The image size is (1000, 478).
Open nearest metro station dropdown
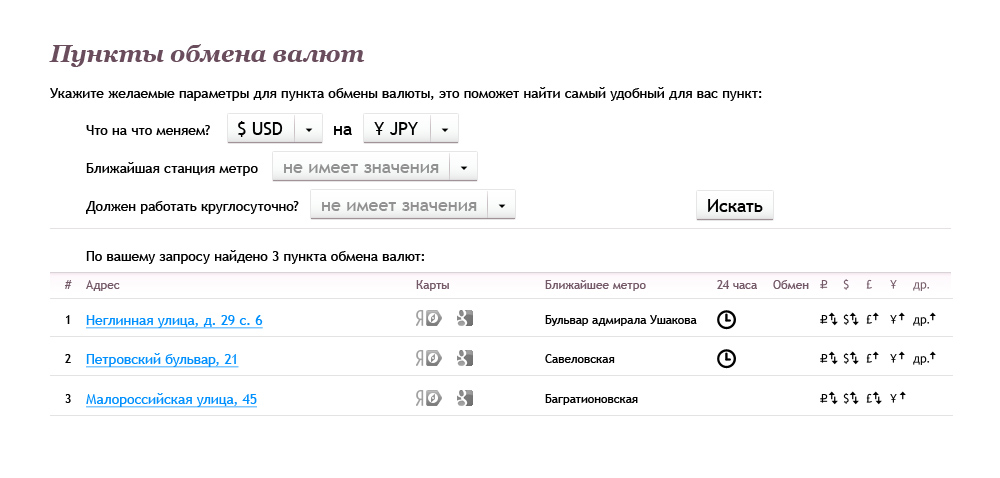pos(463,167)
